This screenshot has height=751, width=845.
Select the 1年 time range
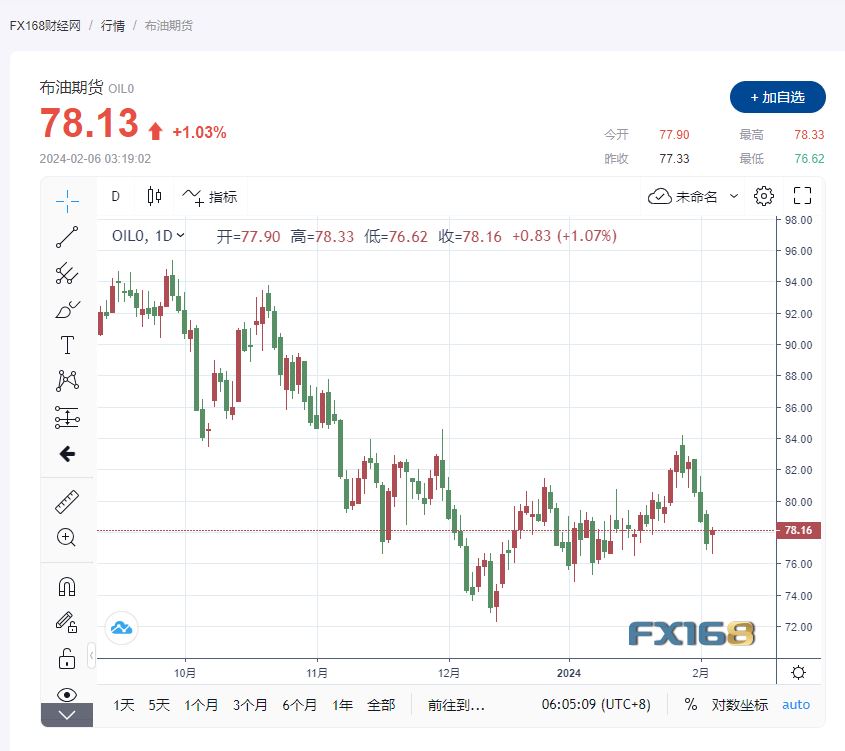tap(342, 705)
